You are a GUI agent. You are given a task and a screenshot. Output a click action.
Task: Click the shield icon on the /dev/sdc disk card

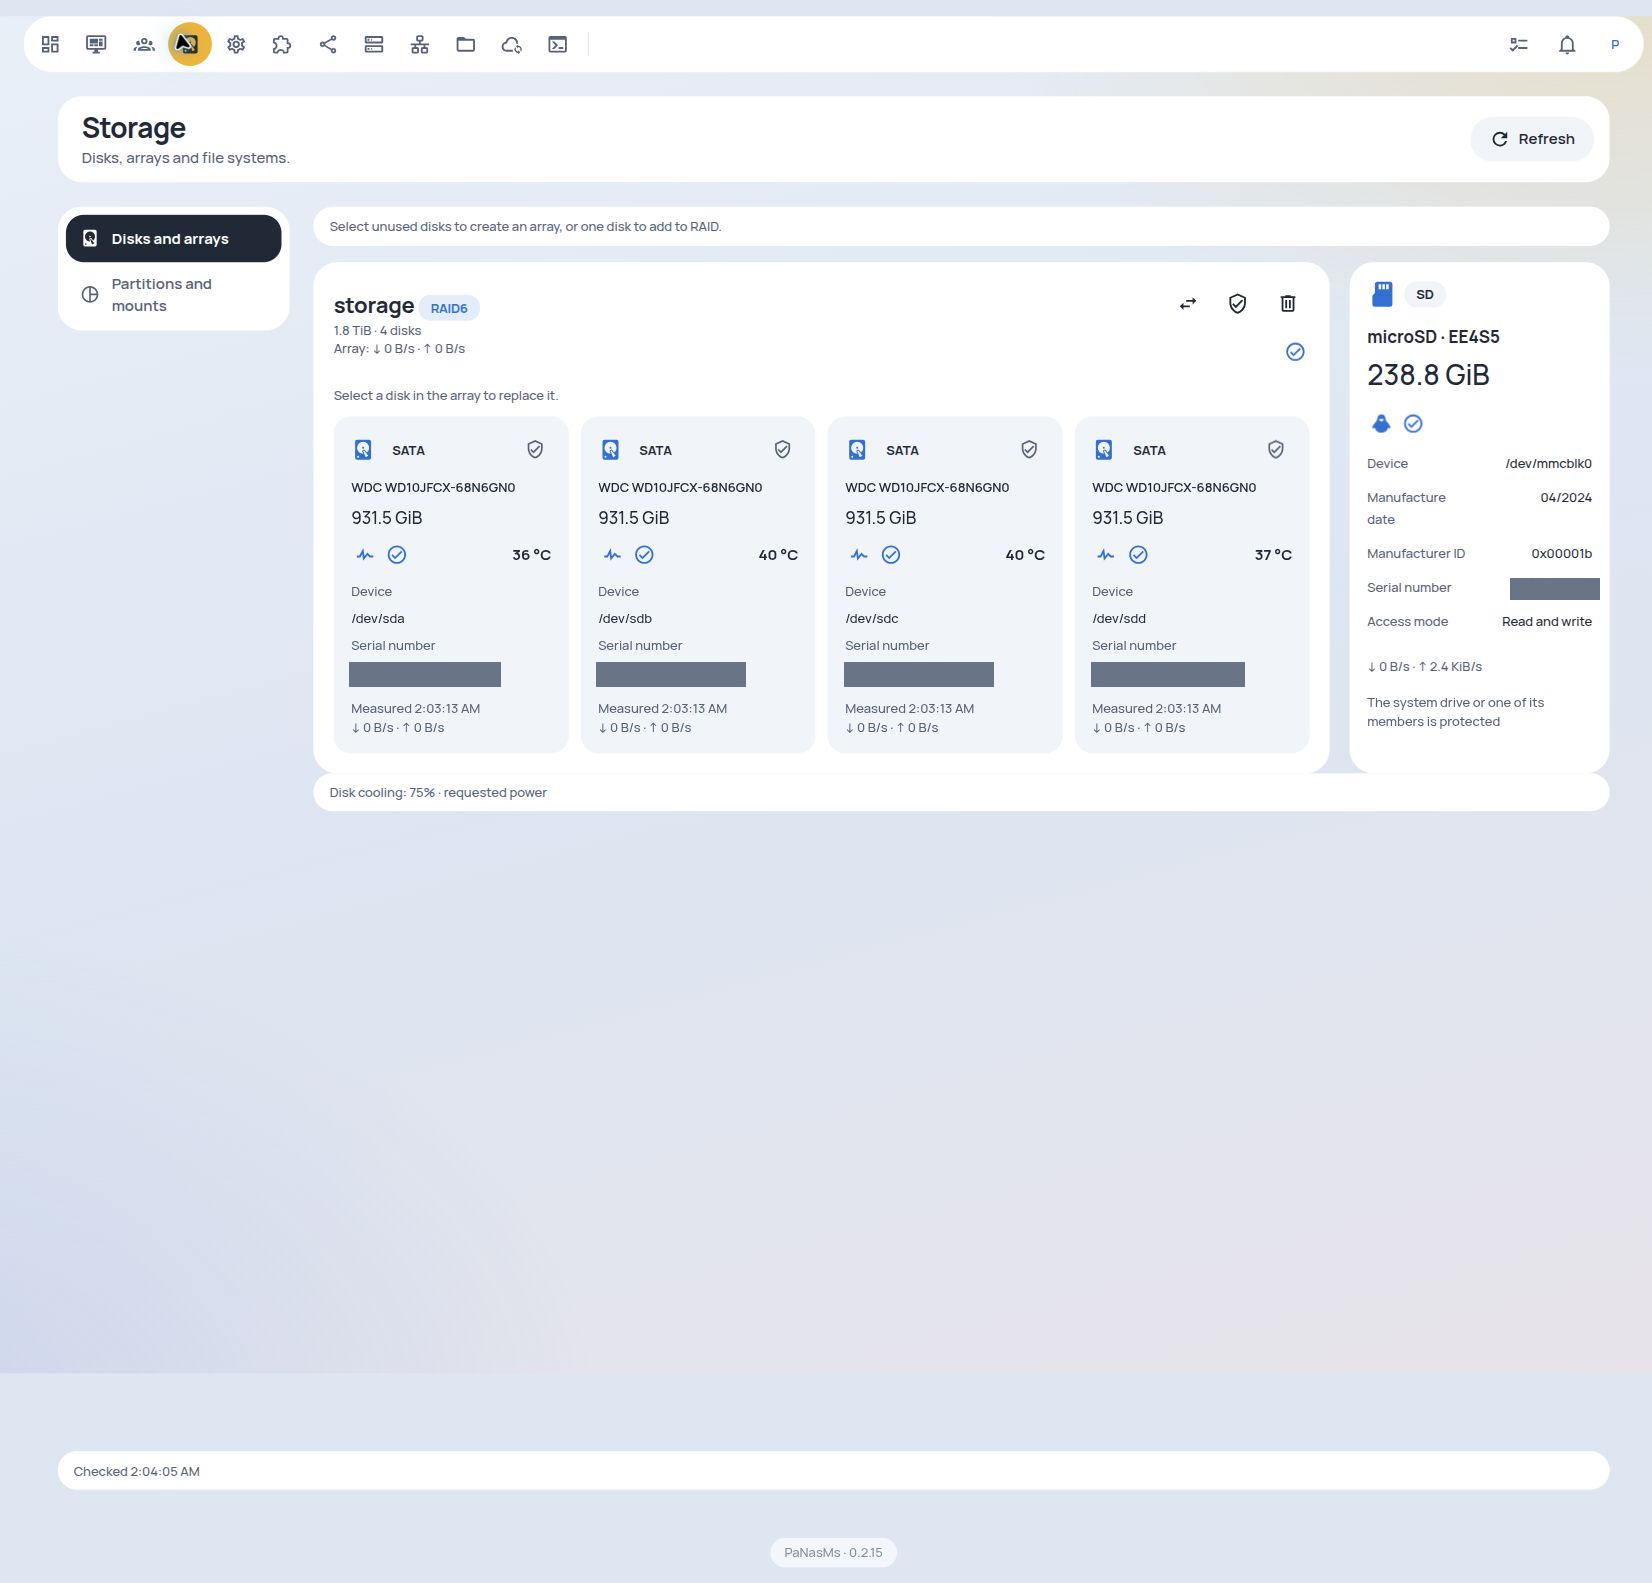point(1029,450)
